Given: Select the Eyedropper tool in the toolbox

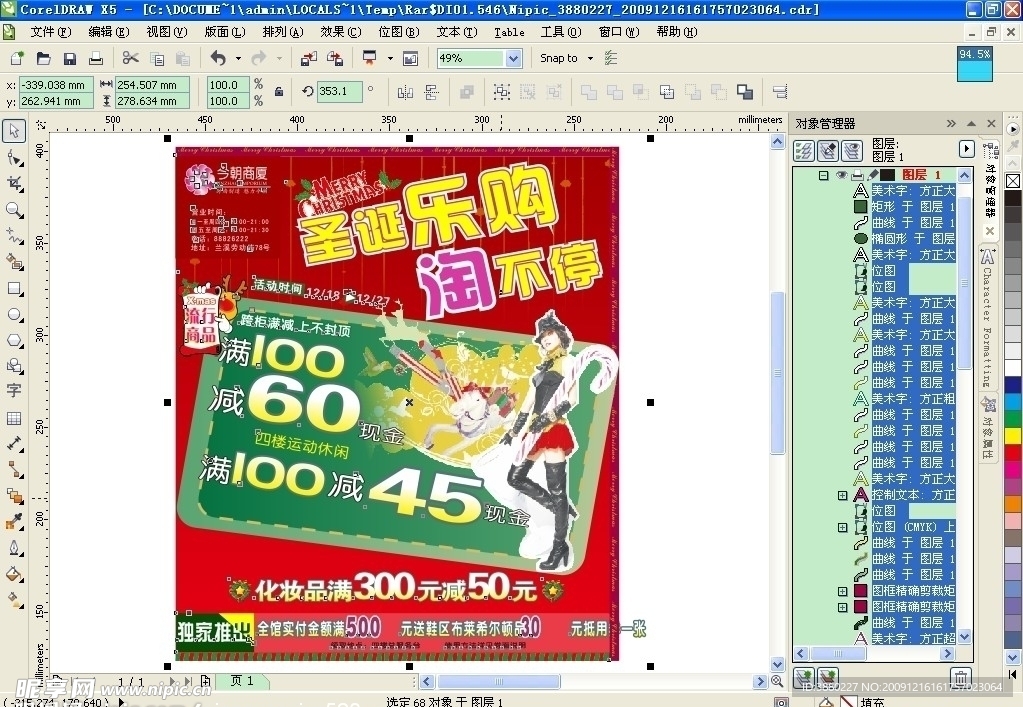Looking at the screenshot, I should [14, 522].
